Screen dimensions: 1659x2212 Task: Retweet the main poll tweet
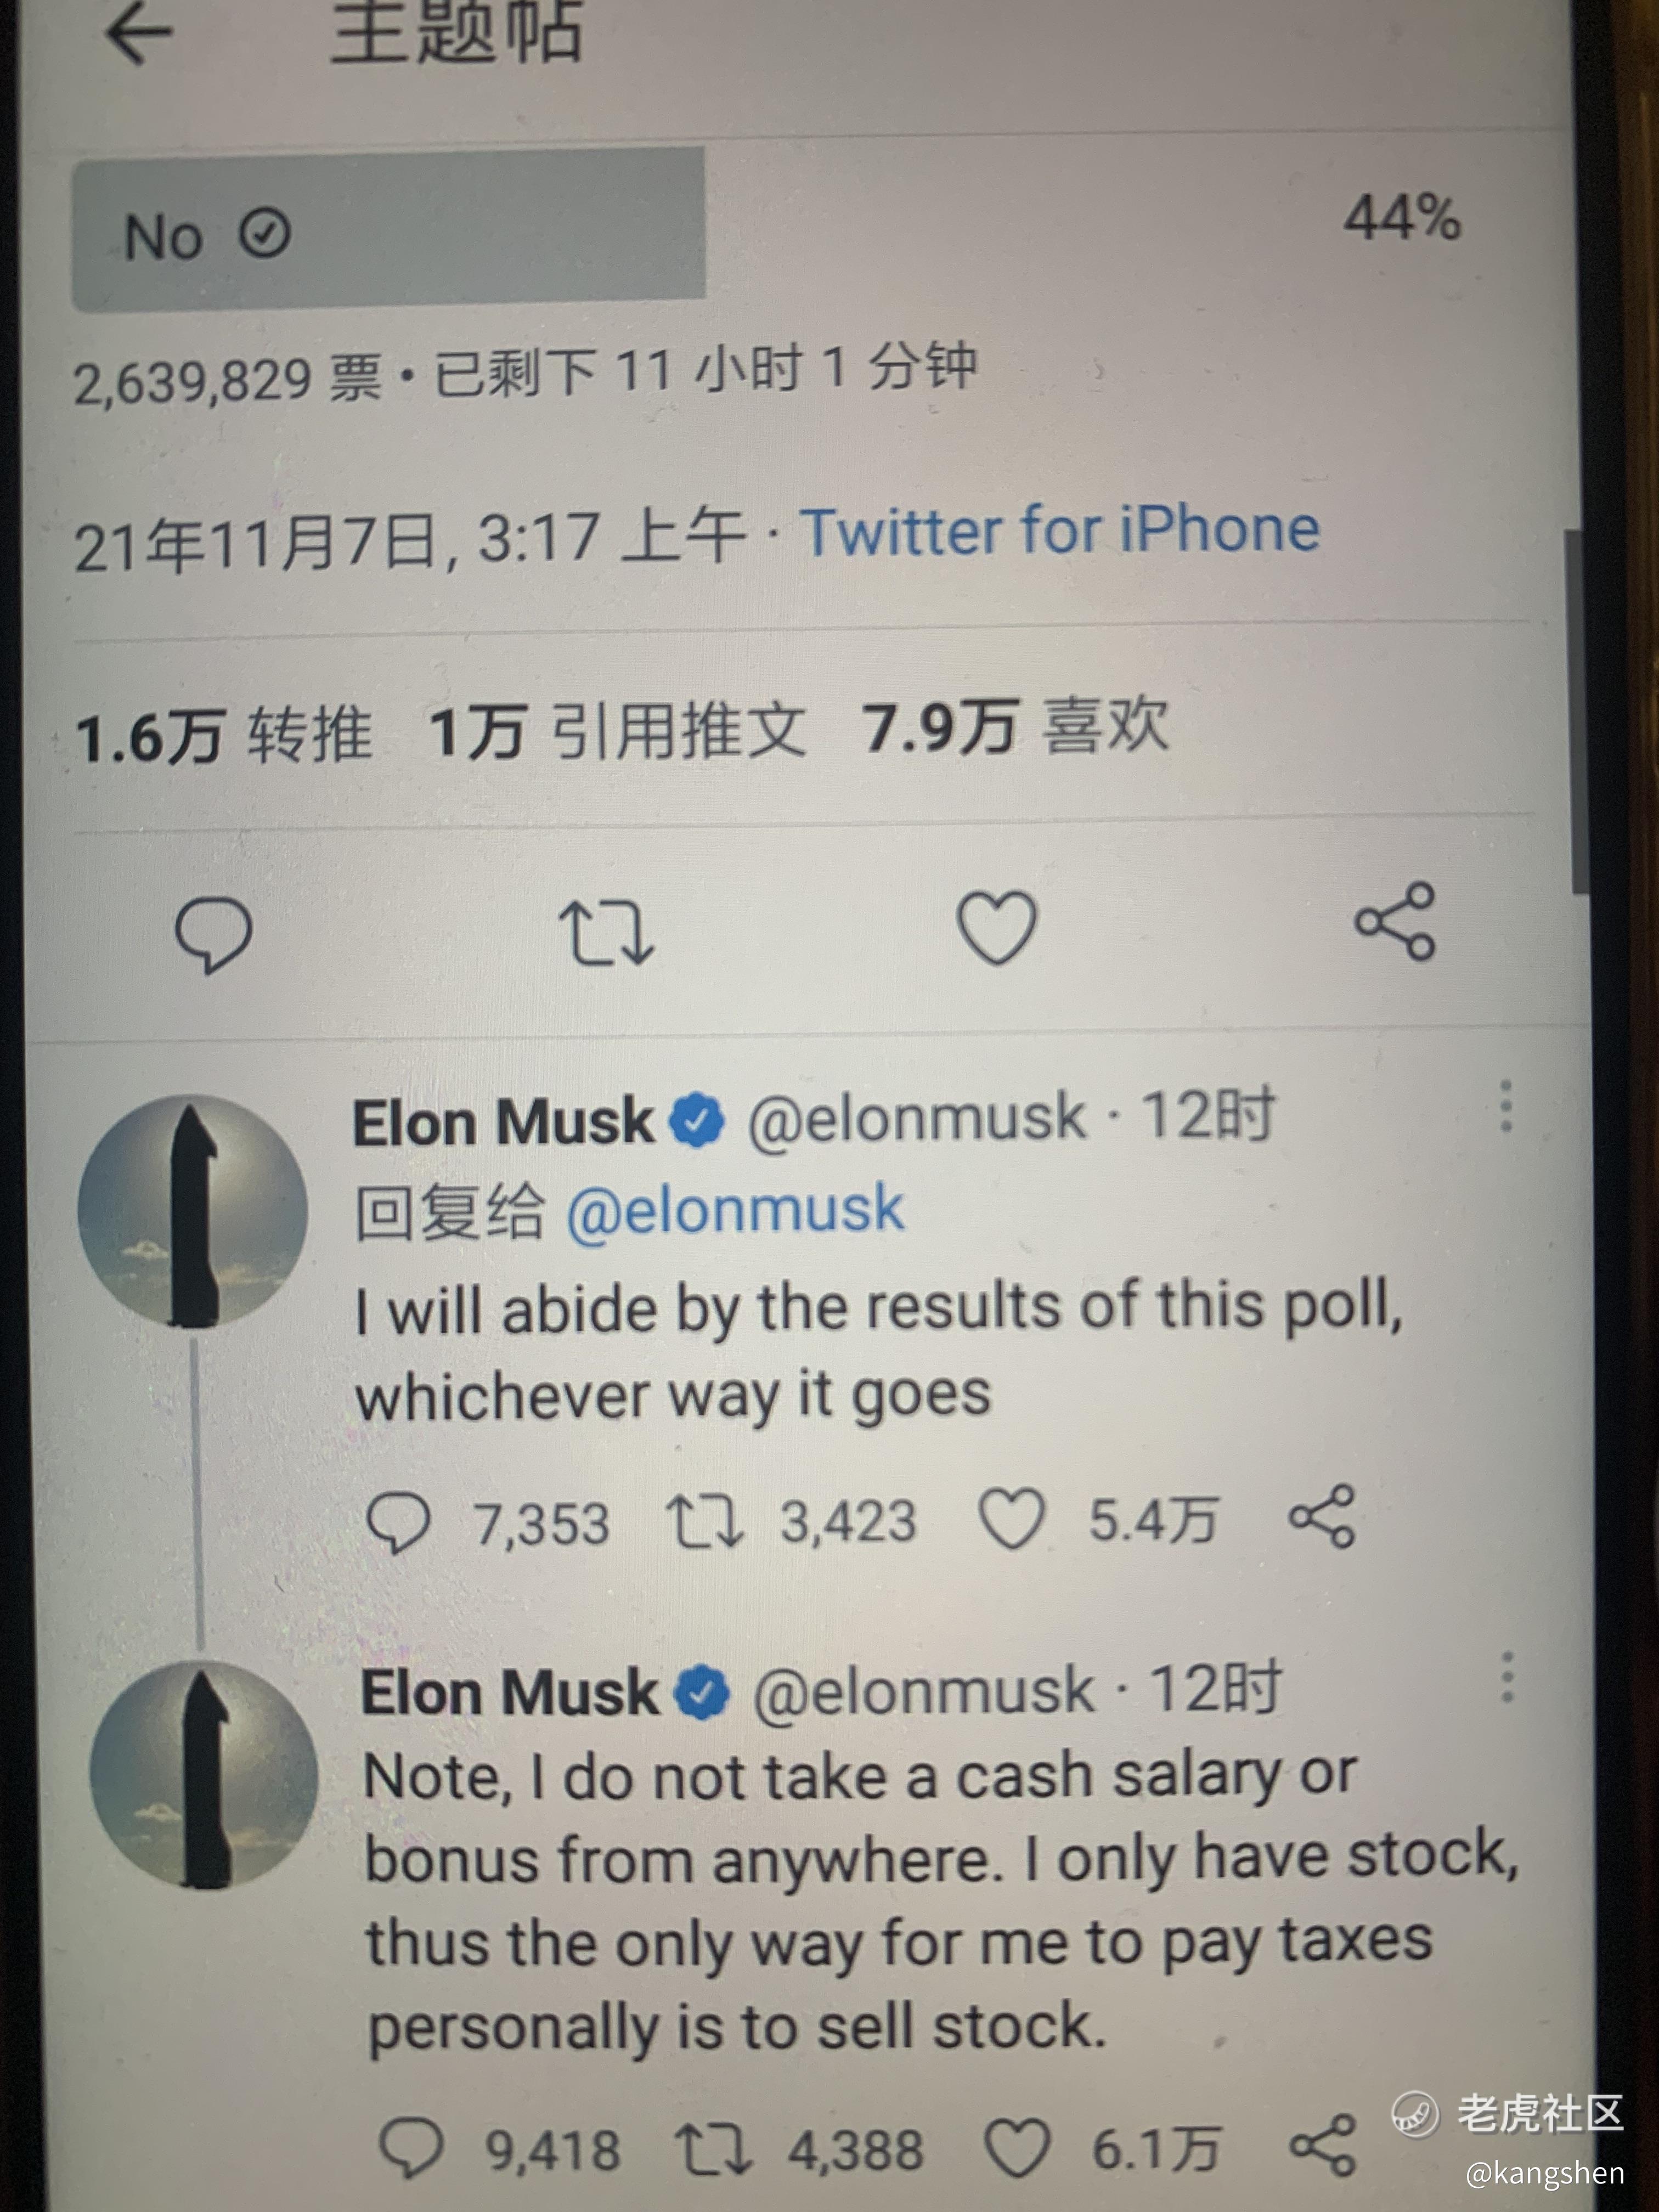(x=606, y=932)
